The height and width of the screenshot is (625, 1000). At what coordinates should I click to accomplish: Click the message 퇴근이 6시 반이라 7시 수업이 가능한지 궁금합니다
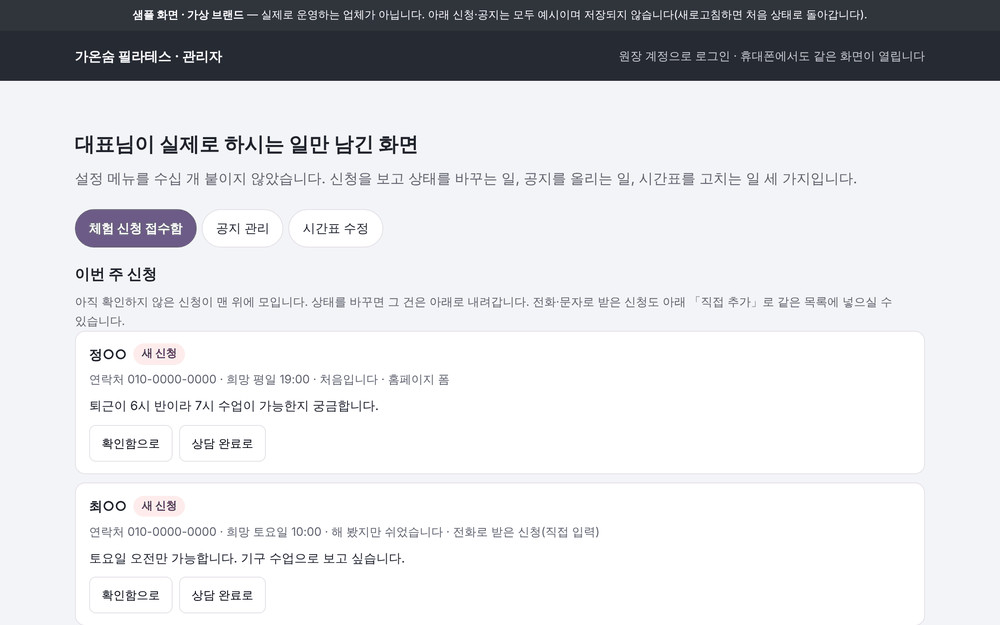234,406
